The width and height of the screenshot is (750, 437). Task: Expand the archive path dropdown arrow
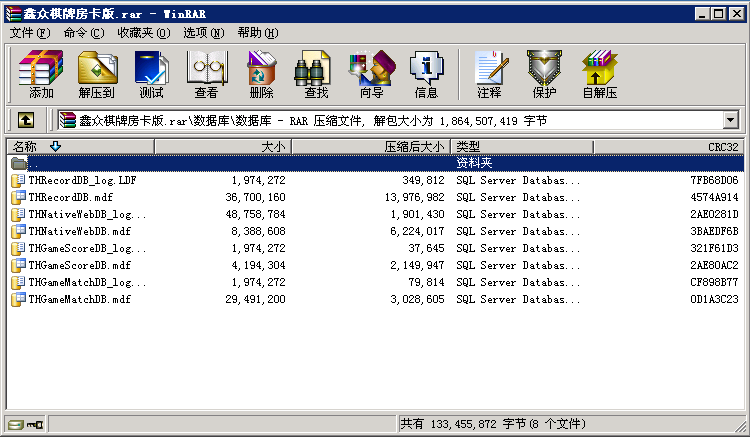[730, 121]
